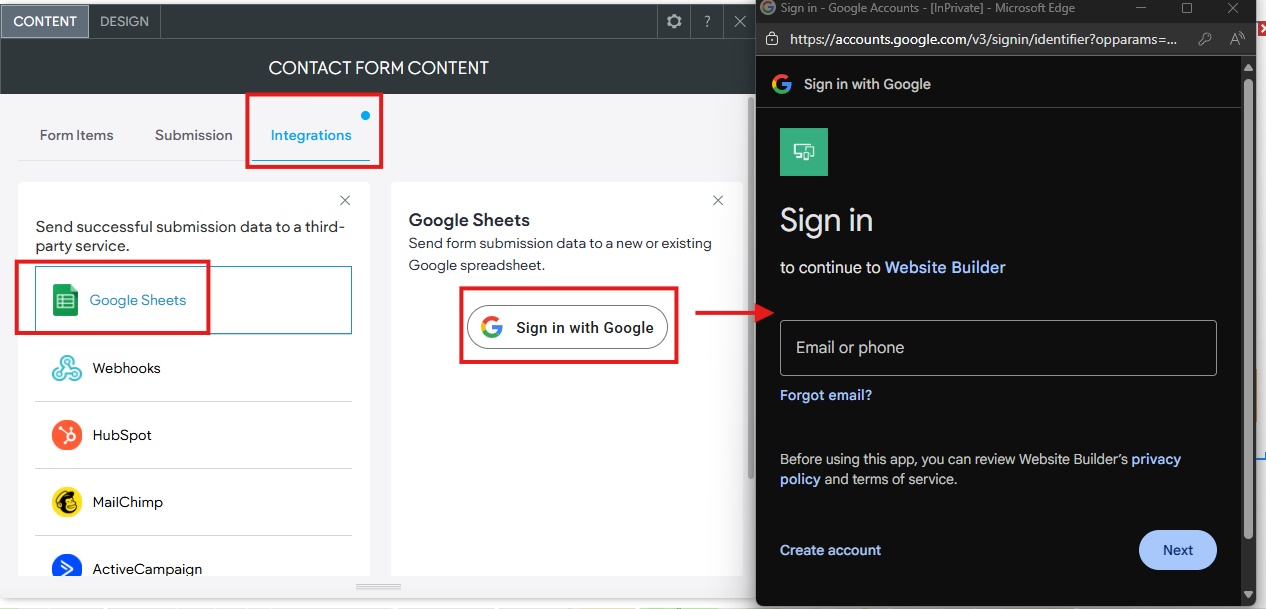Switch to the DESIGN tab
1266x609 pixels.
click(x=124, y=21)
